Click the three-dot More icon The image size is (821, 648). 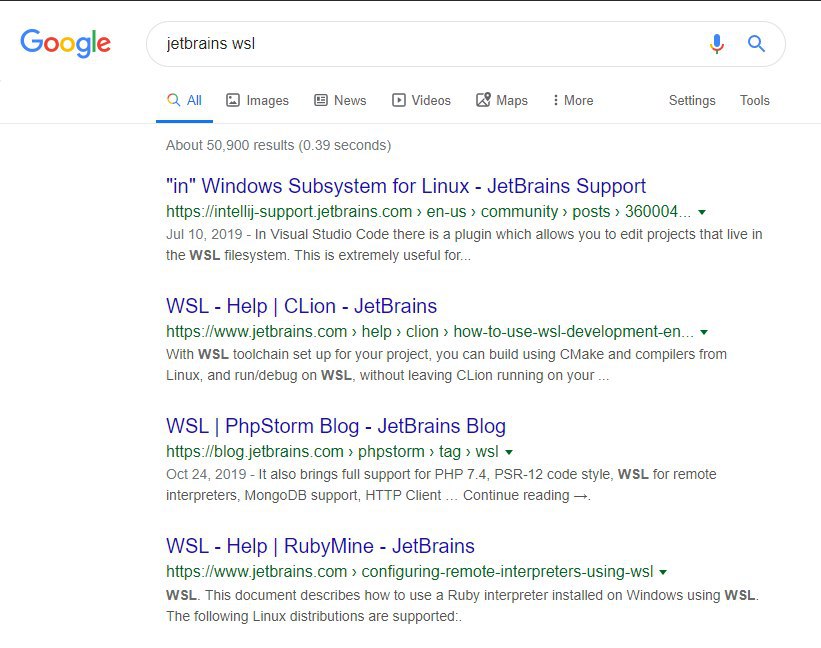pyautogui.click(x=556, y=100)
